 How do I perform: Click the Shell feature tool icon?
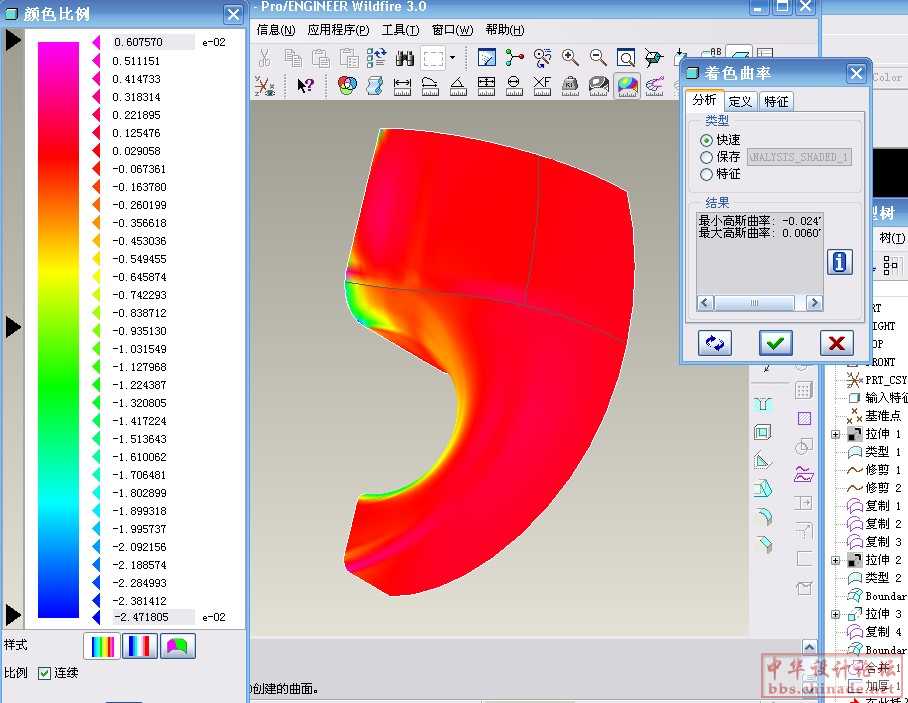pos(763,432)
